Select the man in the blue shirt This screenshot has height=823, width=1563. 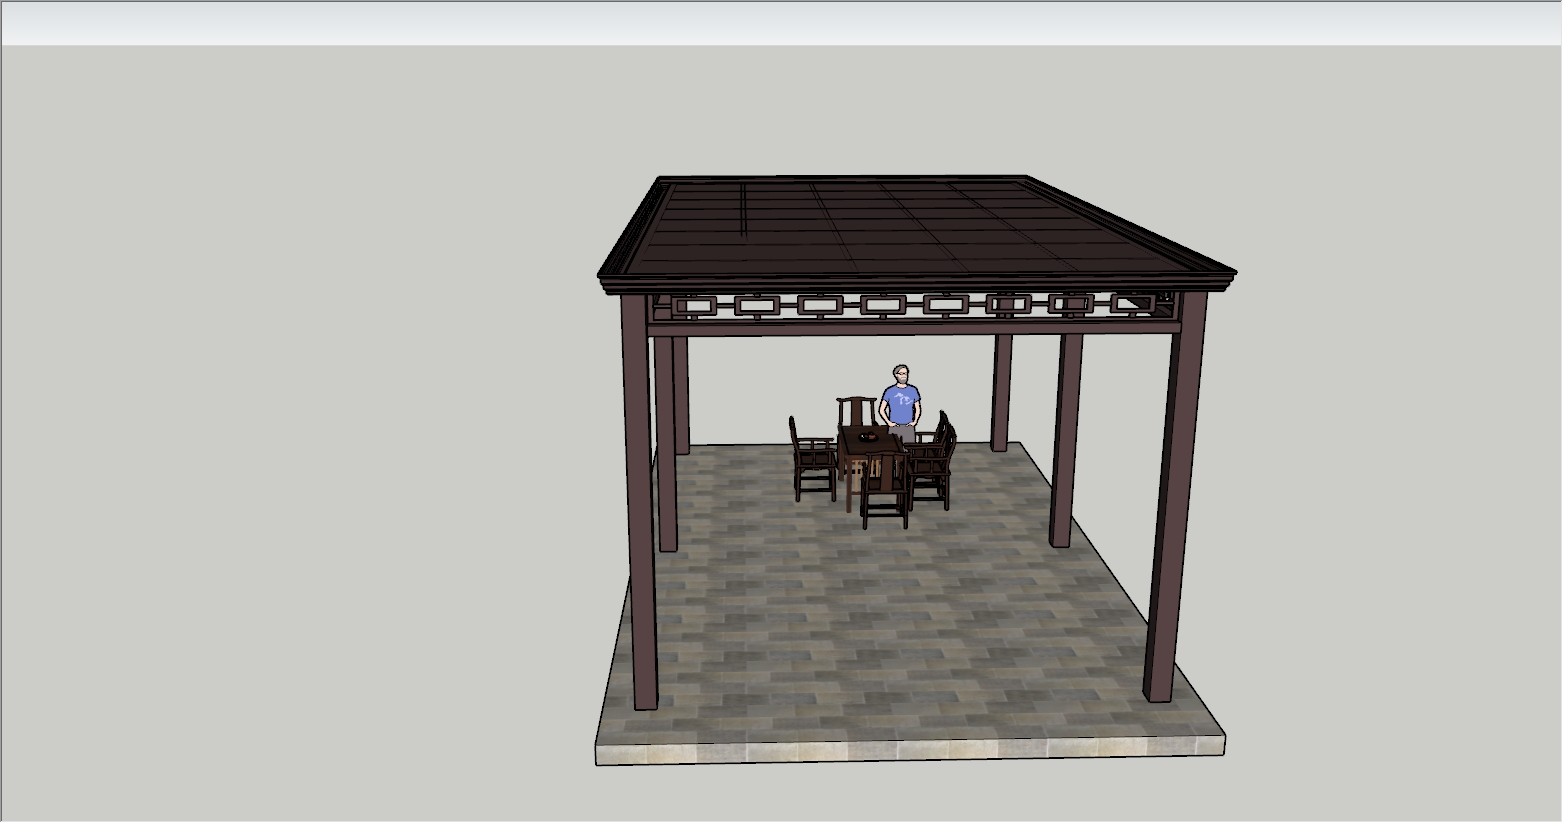point(901,402)
